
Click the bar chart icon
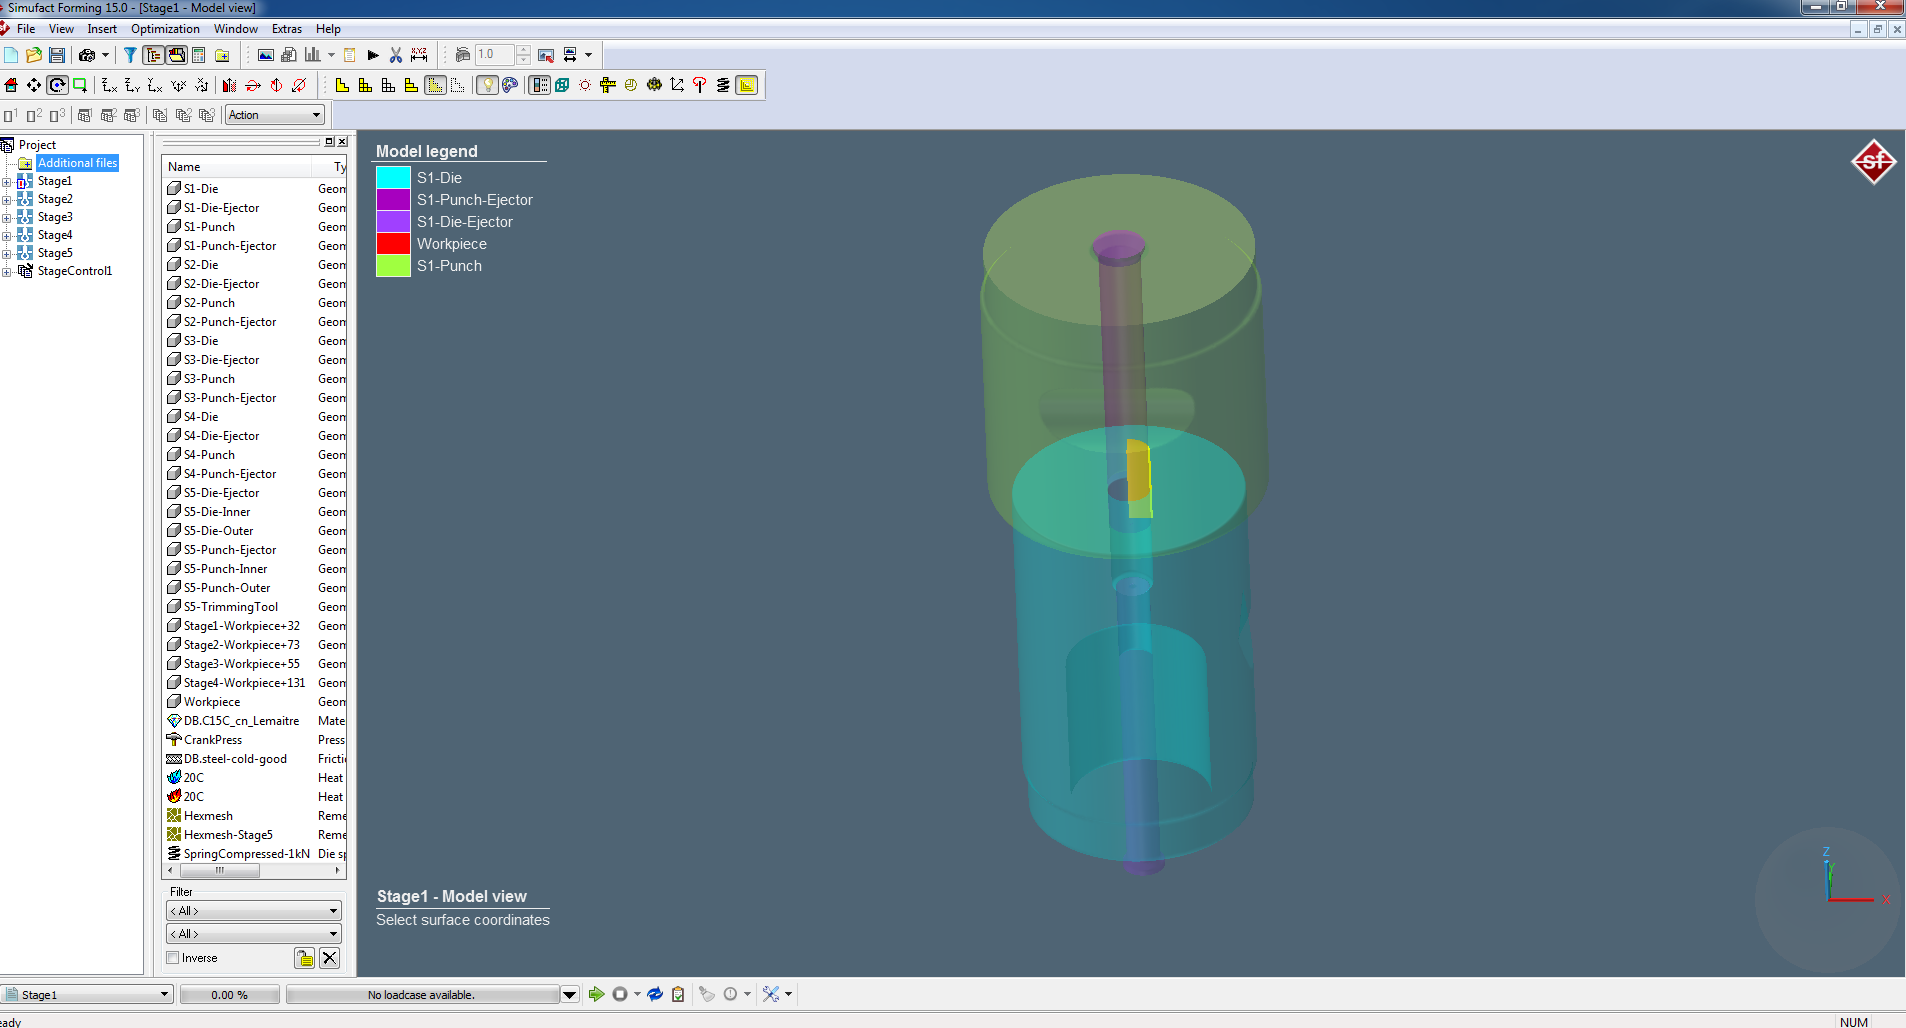coord(313,55)
